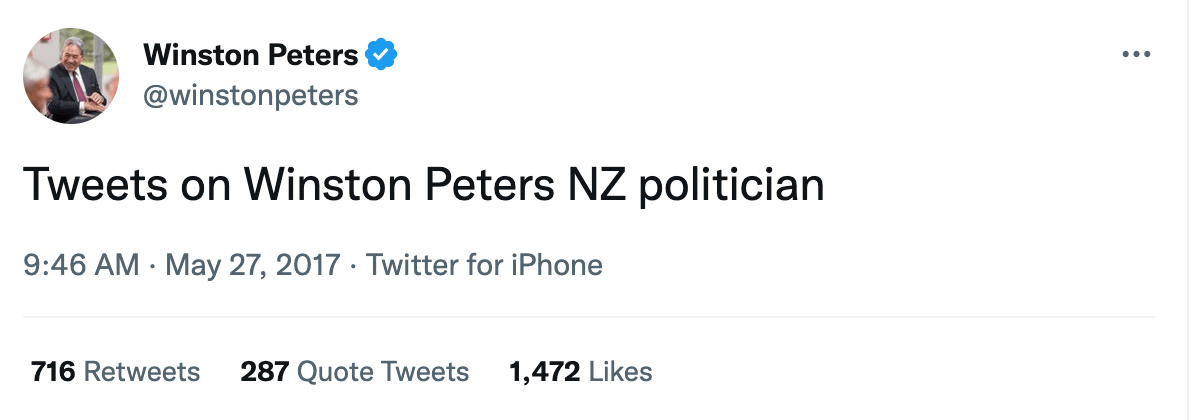1190x420 pixels.
Task: Open the @winstonpeters handle link
Action: 251,95
